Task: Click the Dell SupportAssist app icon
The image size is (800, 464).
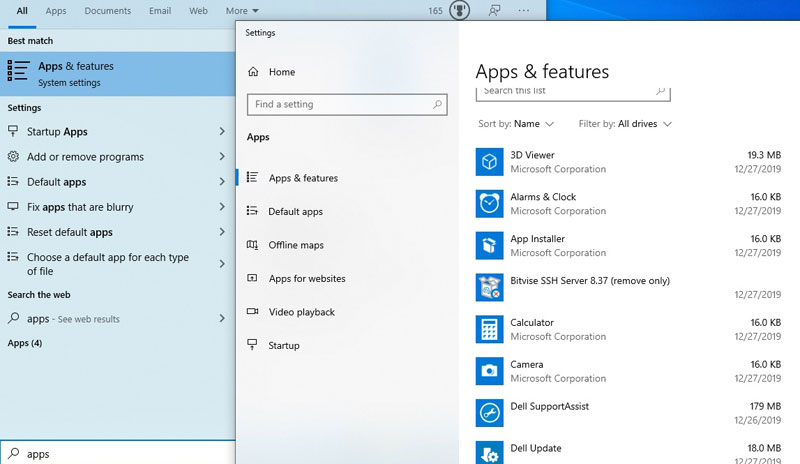Action: [489, 413]
